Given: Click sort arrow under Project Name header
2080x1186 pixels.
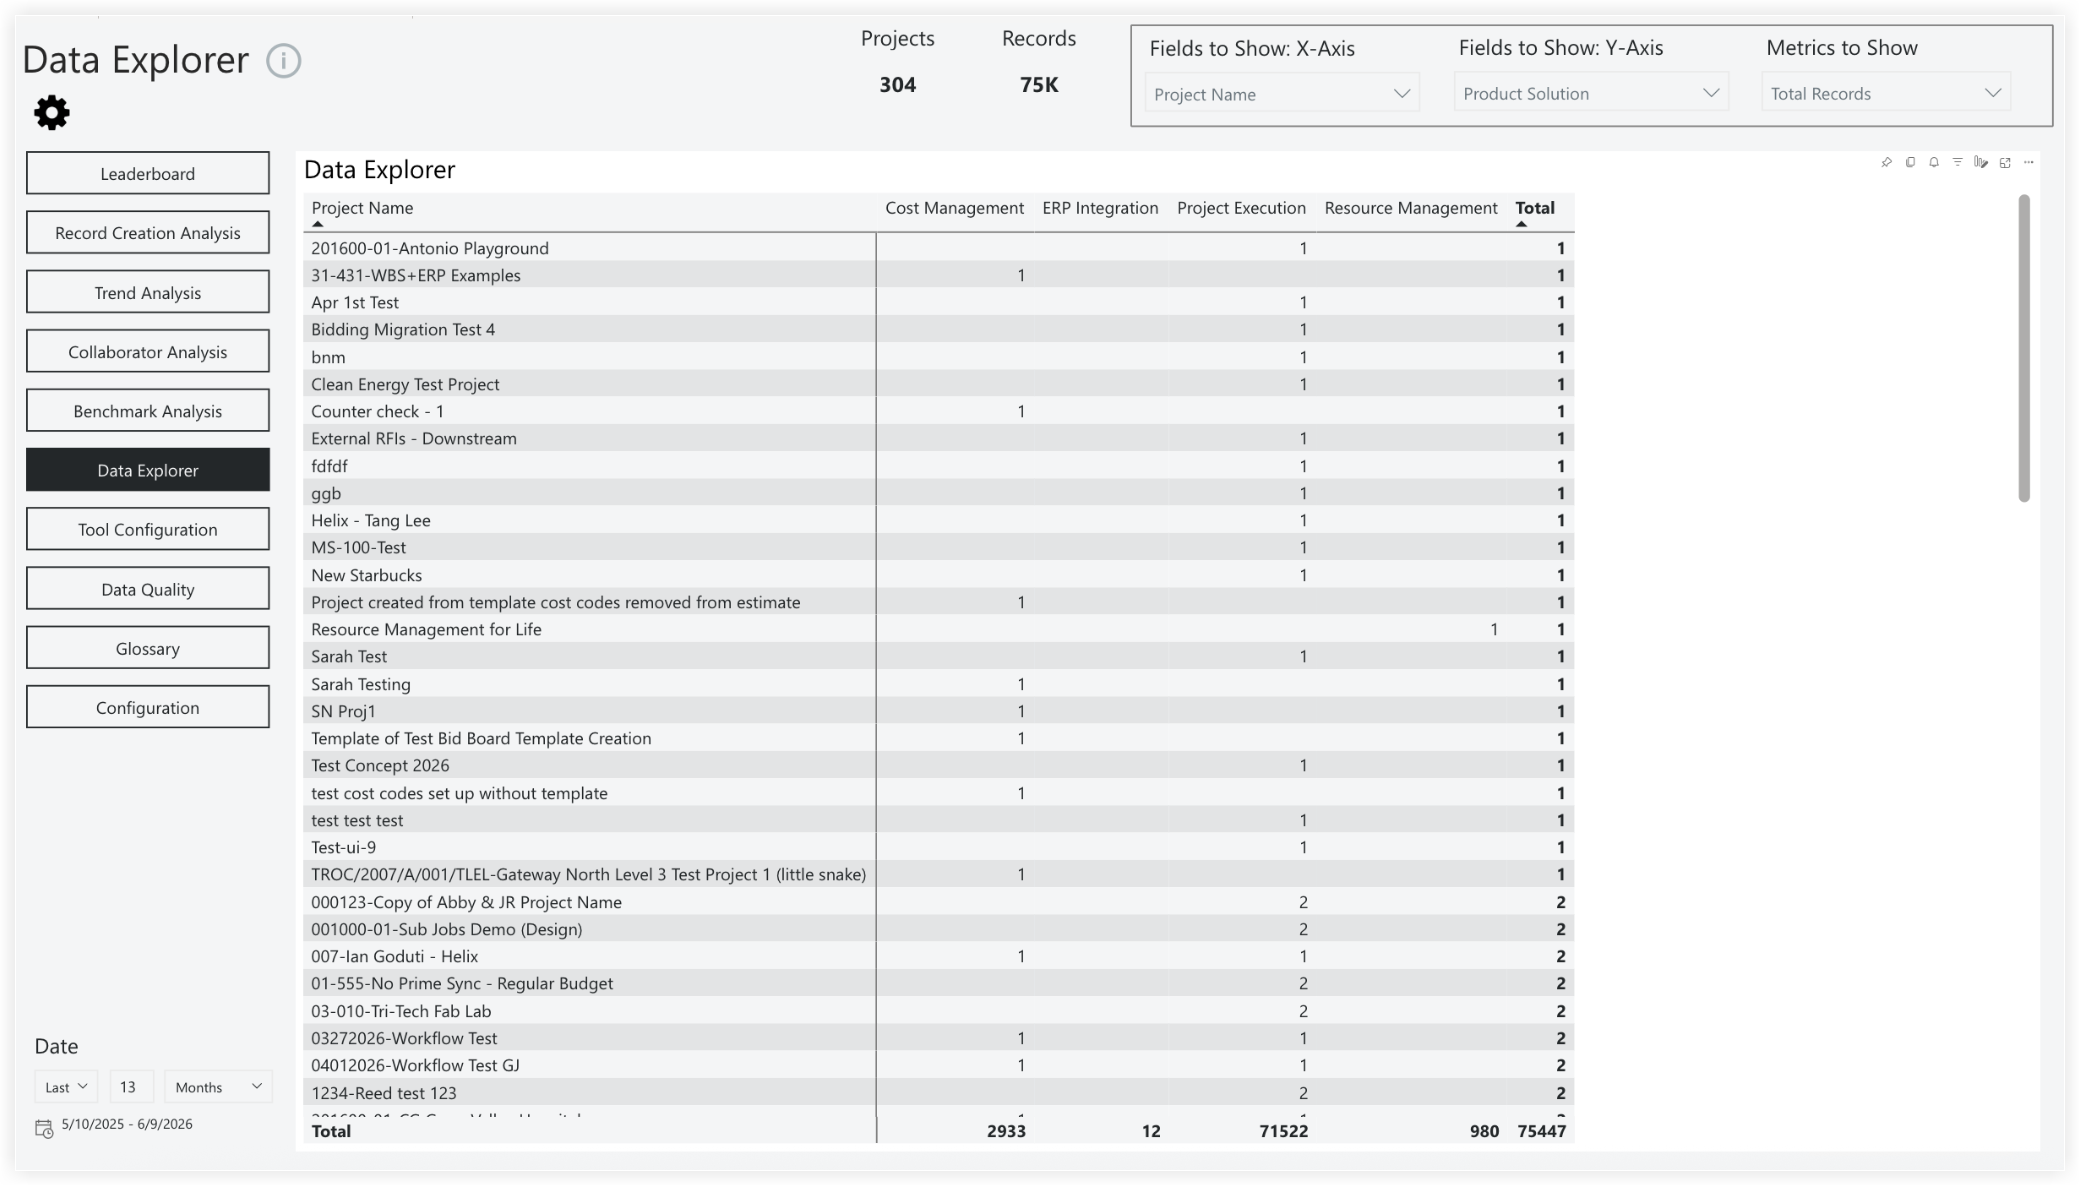Looking at the screenshot, I should pyautogui.click(x=318, y=224).
